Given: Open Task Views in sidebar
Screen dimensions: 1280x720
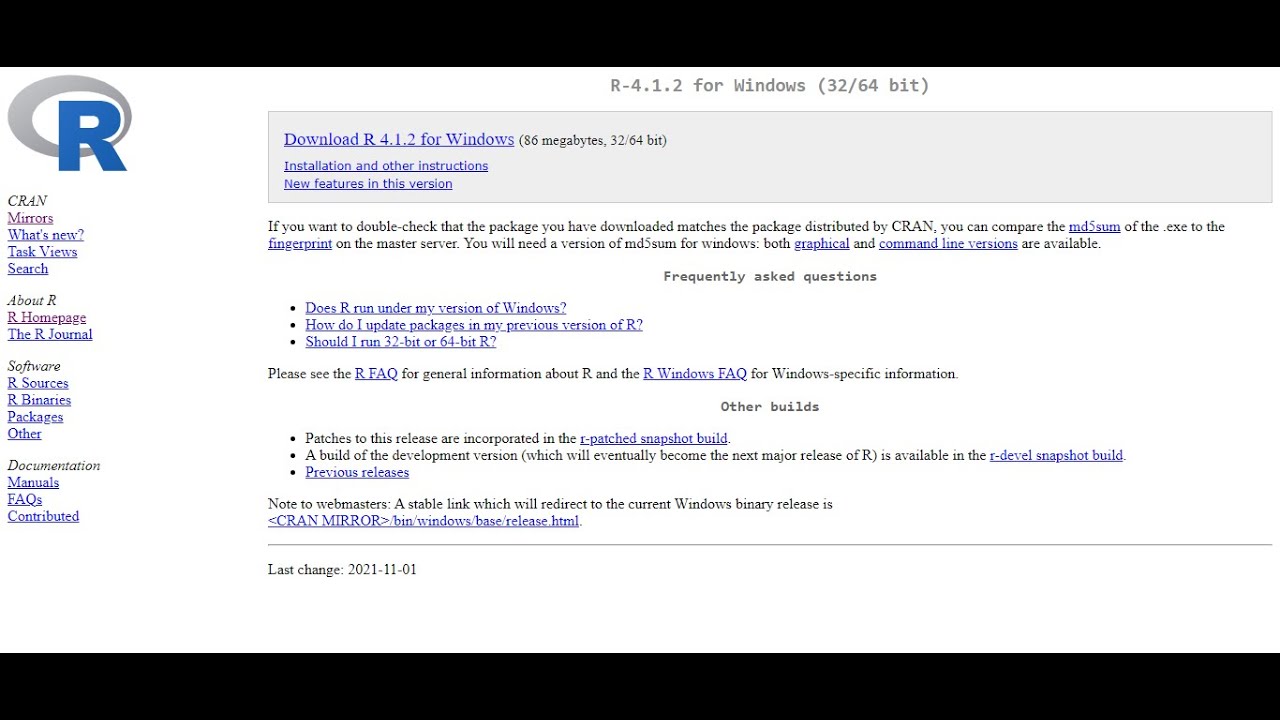Looking at the screenshot, I should click(x=42, y=252).
